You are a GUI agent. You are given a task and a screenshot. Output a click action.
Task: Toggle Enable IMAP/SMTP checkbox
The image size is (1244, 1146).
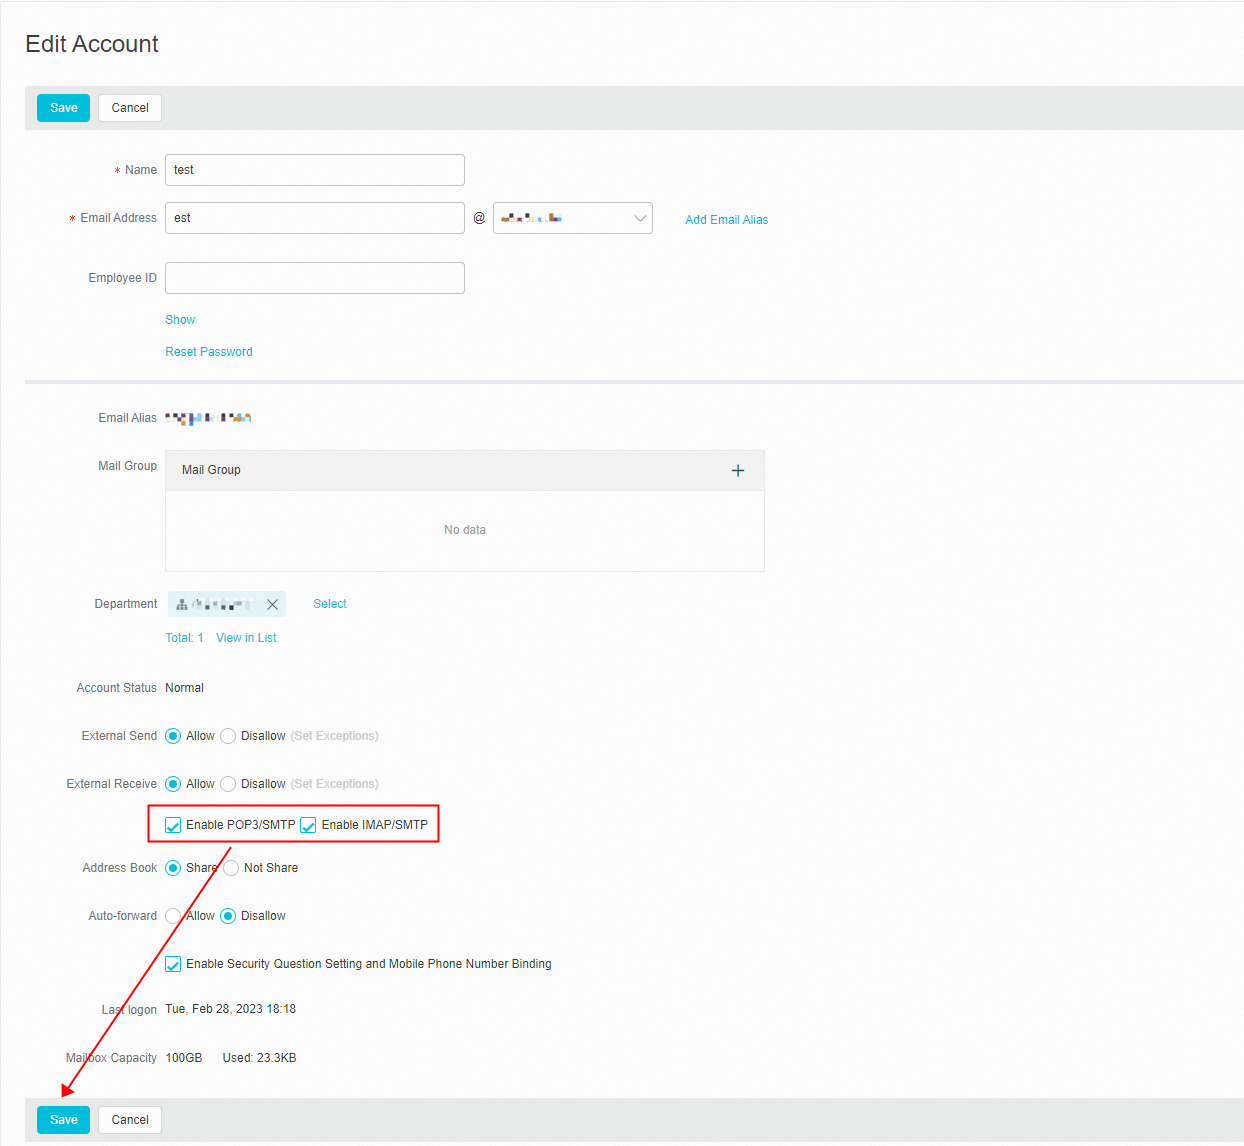(308, 825)
